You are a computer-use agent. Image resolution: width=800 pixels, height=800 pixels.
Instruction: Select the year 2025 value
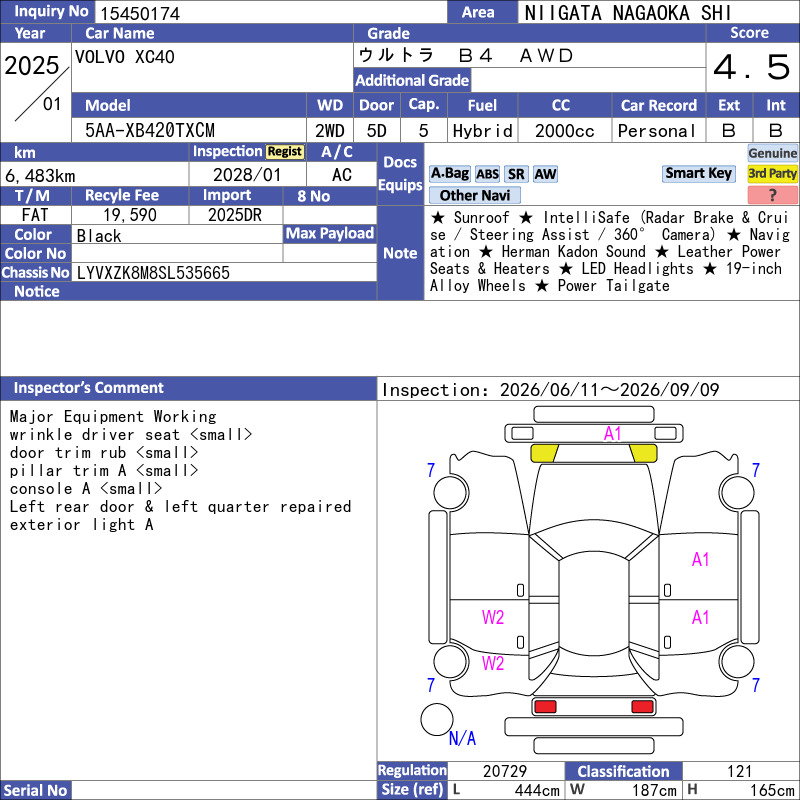click(32, 65)
